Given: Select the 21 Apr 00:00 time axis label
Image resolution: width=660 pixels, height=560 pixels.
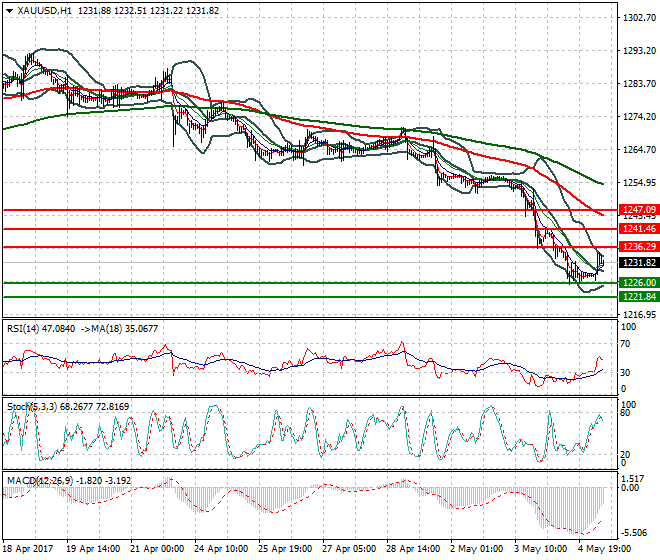Looking at the screenshot, I should coord(157,549).
